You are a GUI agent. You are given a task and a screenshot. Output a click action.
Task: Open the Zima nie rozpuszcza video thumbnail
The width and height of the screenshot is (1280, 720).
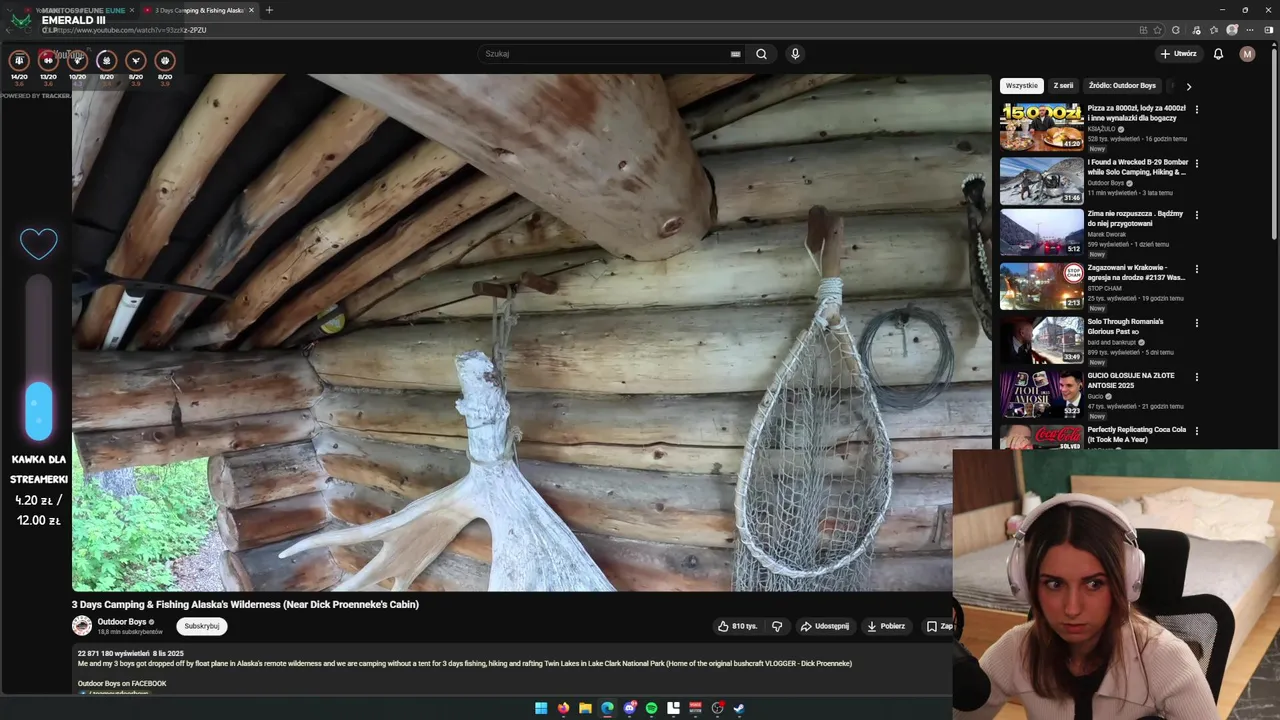point(1041,232)
